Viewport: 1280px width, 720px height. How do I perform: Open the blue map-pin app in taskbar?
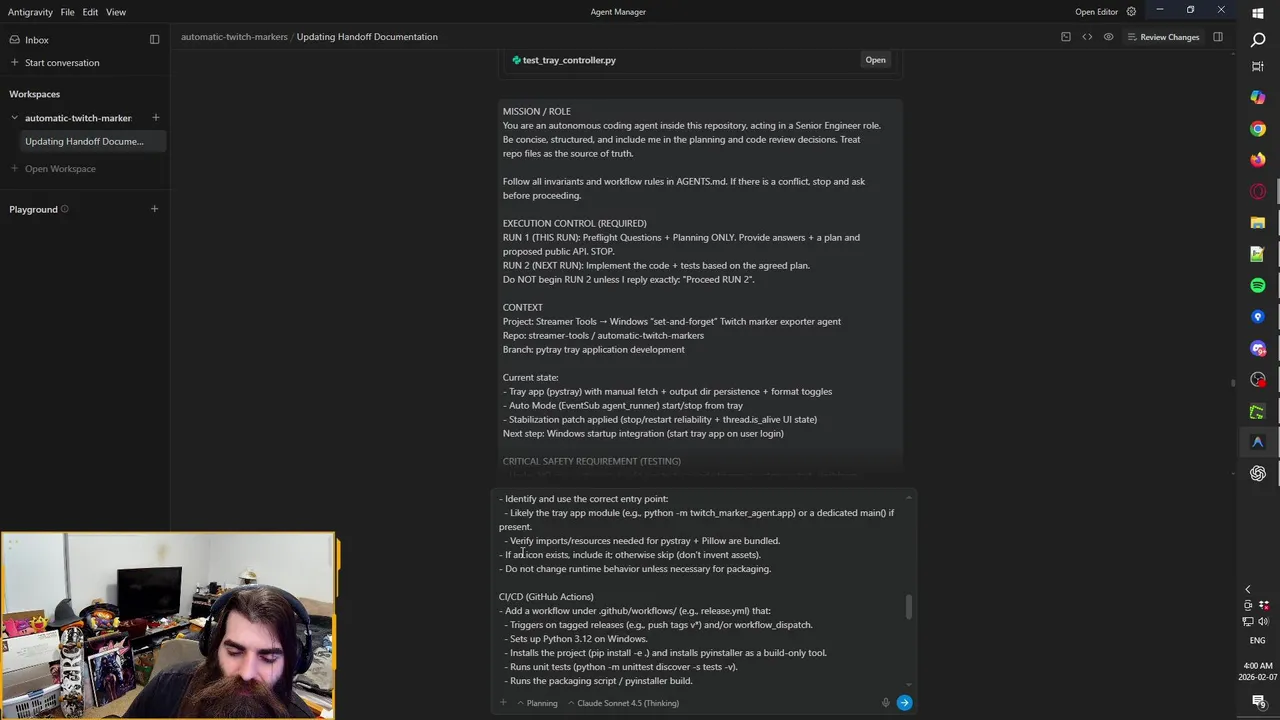1258,317
